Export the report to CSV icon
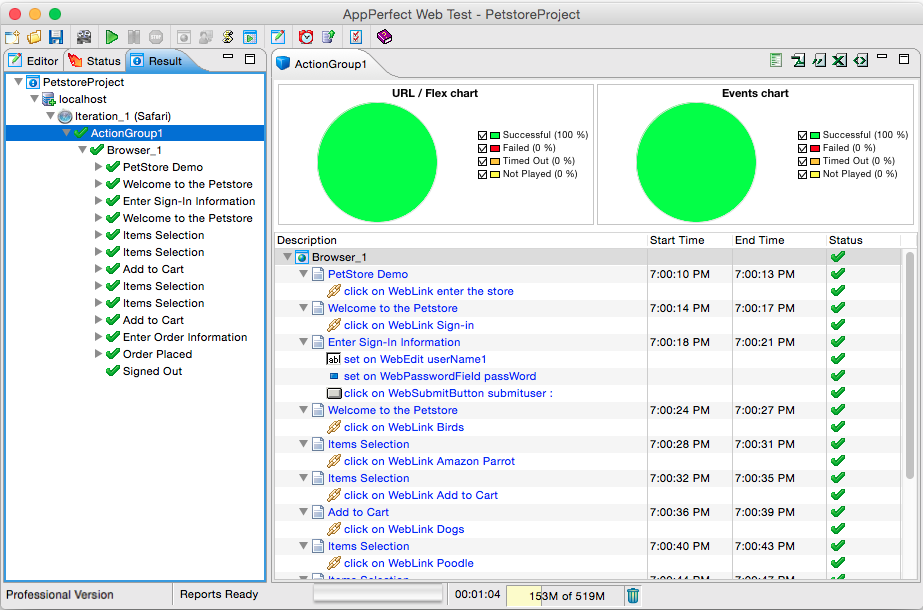This screenshot has width=923, height=610. tap(819, 60)
